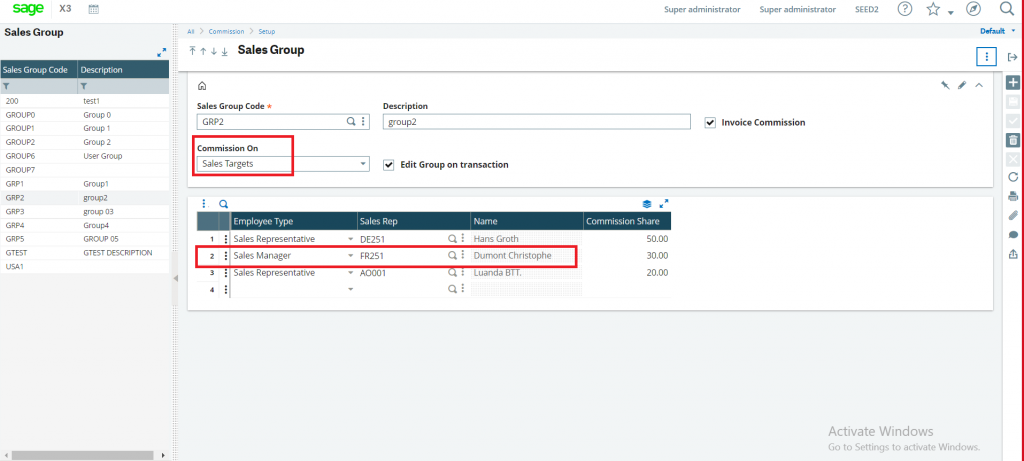
Task: Open the grid layers/stack icon
Action: tap(647, 204)
